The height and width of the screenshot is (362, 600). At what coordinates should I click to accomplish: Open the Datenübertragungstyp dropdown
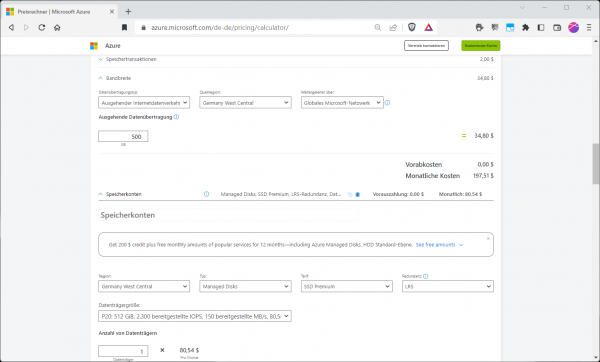click(x=144, y=103)
